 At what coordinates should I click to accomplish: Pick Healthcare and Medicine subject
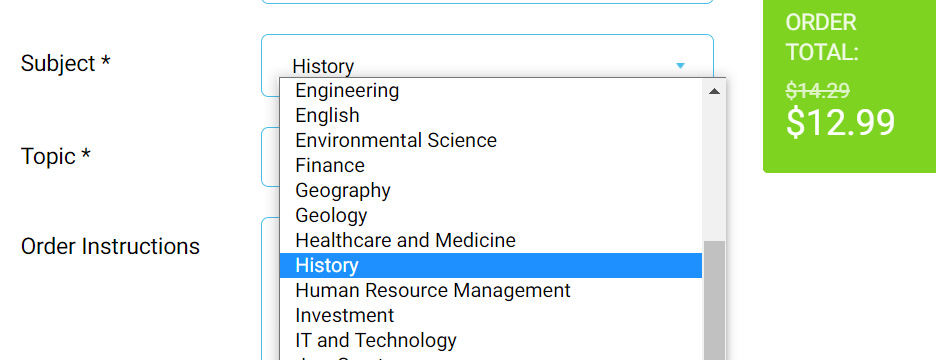click(491, 240)
